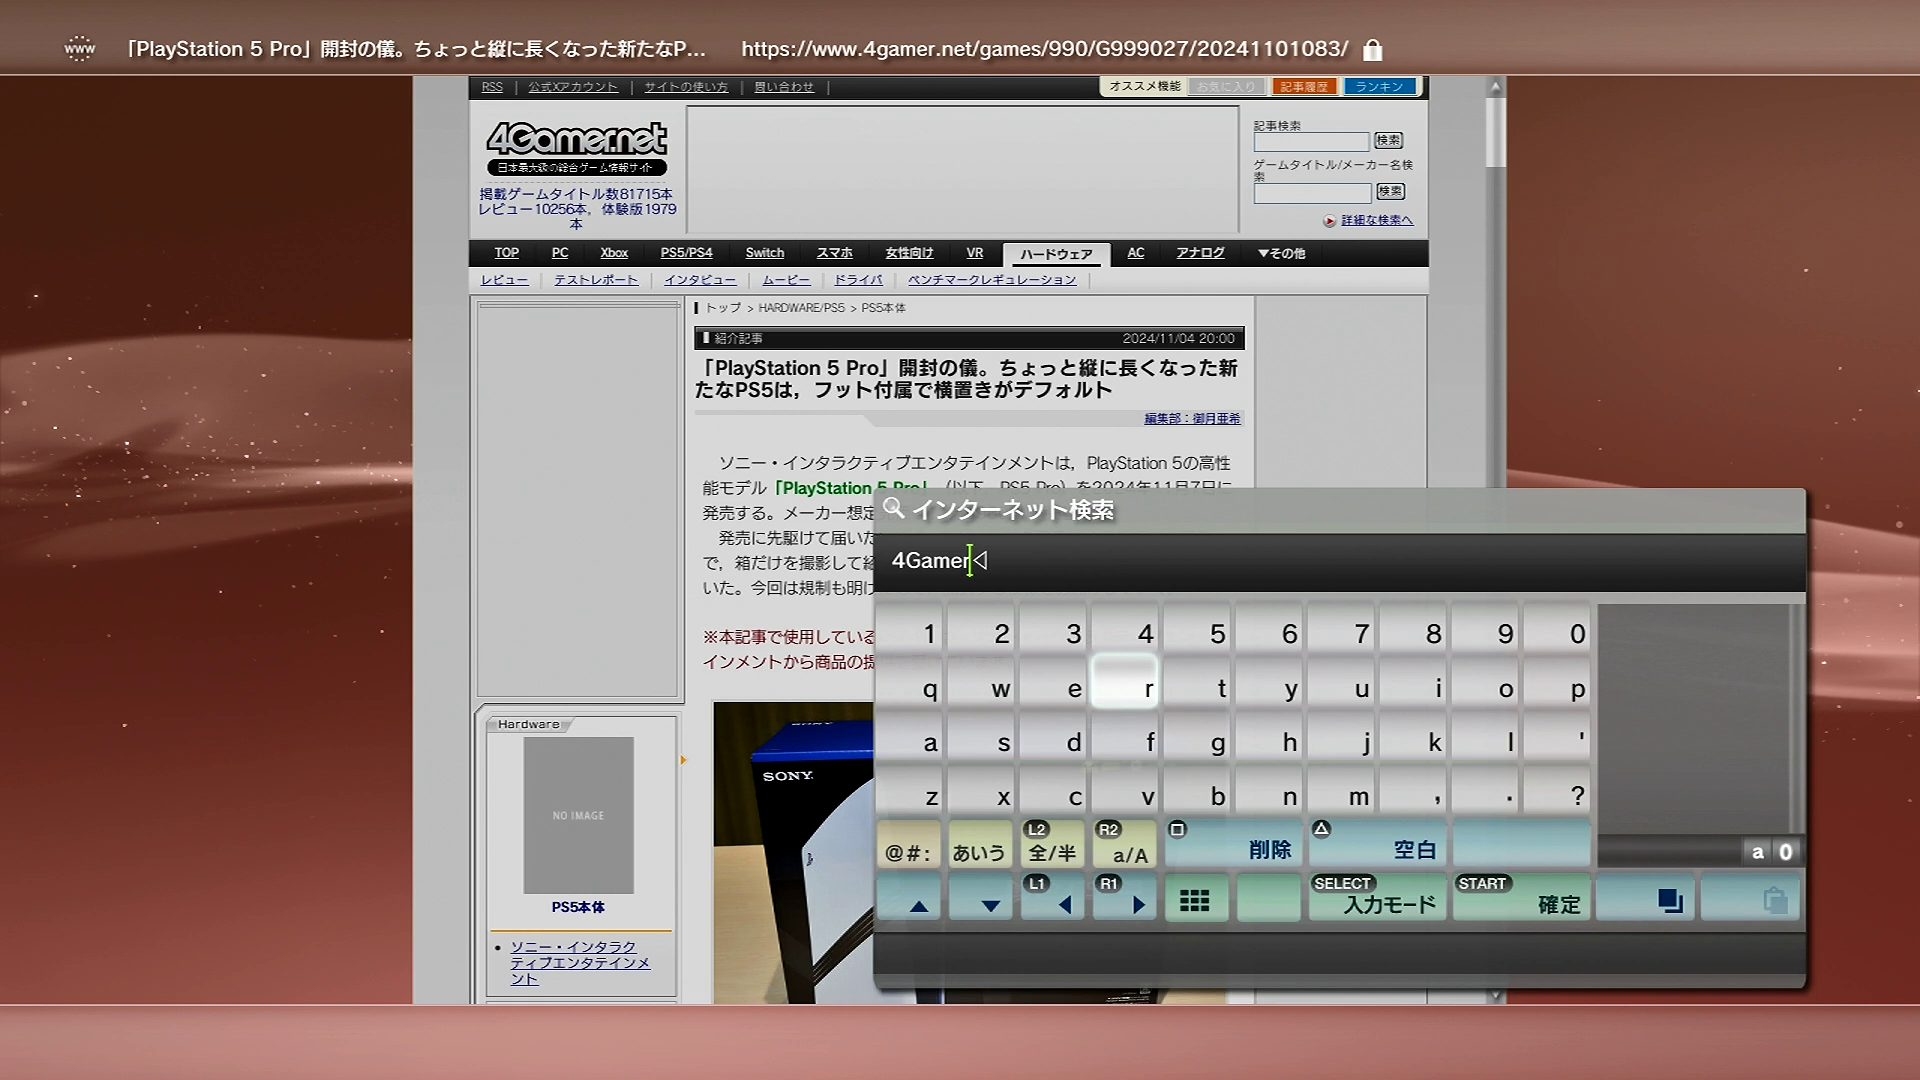This screenshot has width=1920, height=1080.
Task: Click the ランキング button
Action: (x=1379, y=87)
